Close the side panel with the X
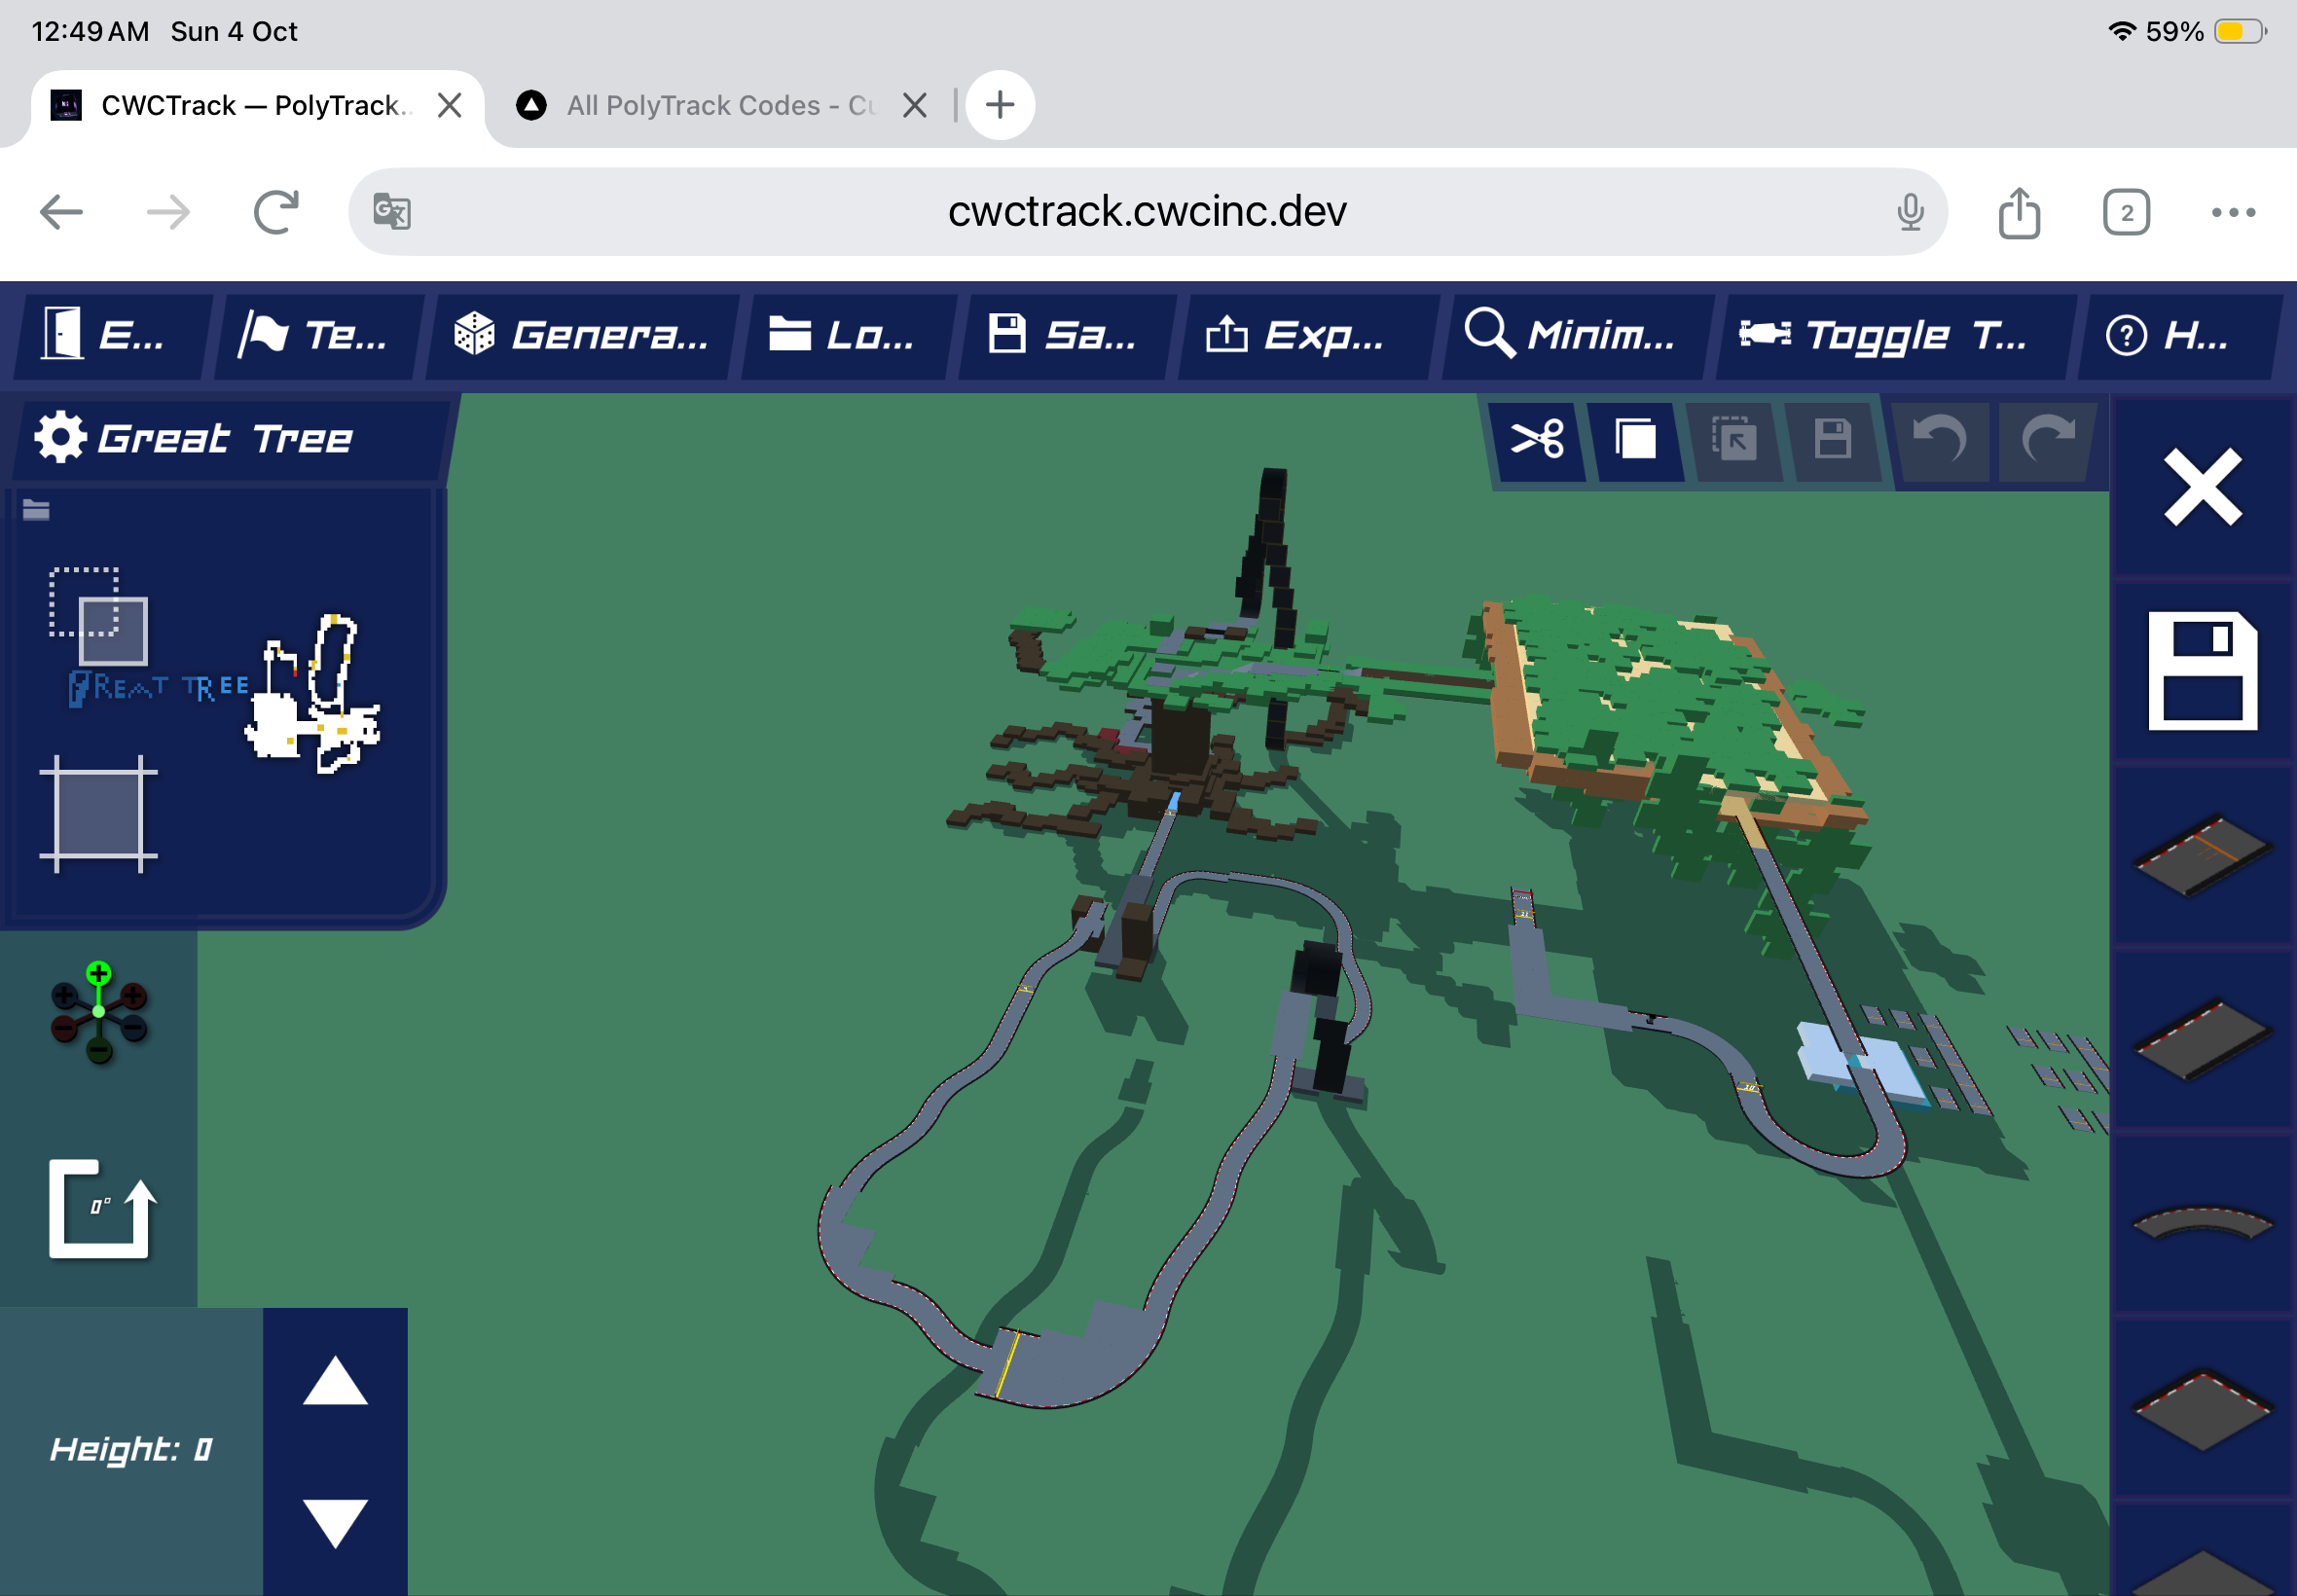The image size is (2297, 1596). [x=2202, y=487]
